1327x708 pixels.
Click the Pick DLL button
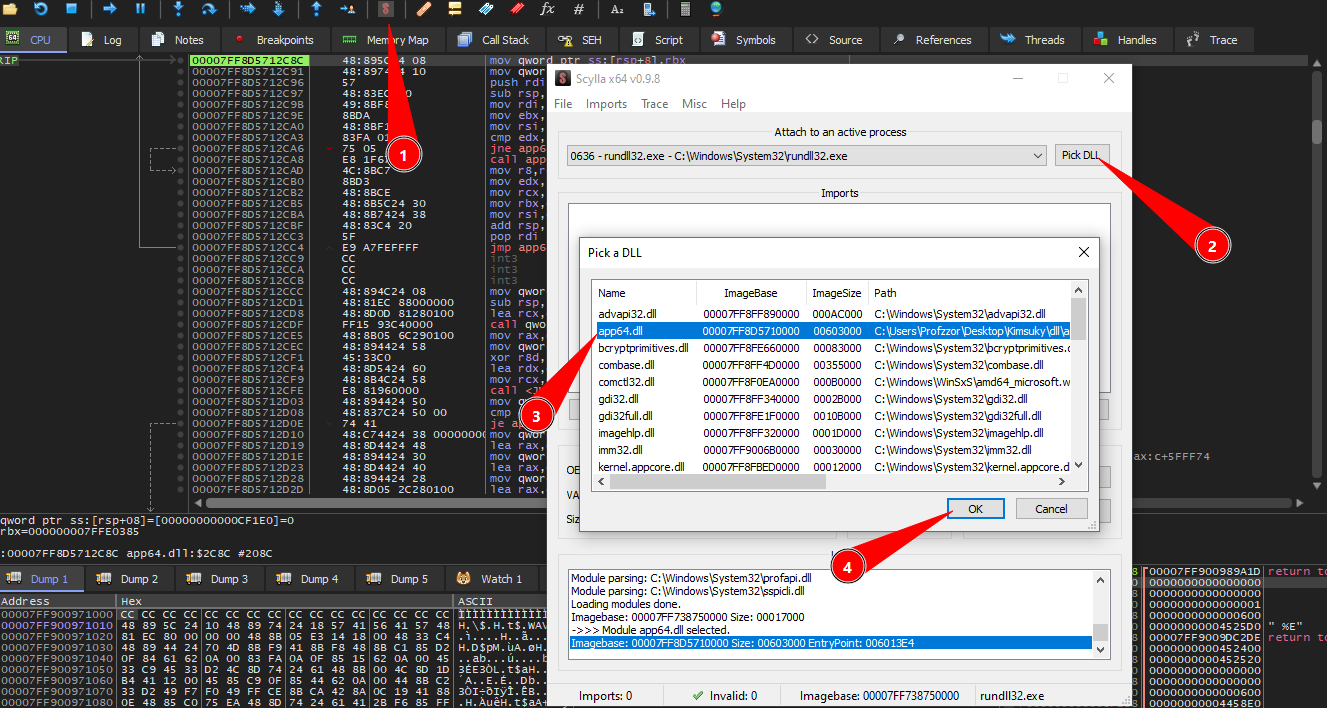1081,156
